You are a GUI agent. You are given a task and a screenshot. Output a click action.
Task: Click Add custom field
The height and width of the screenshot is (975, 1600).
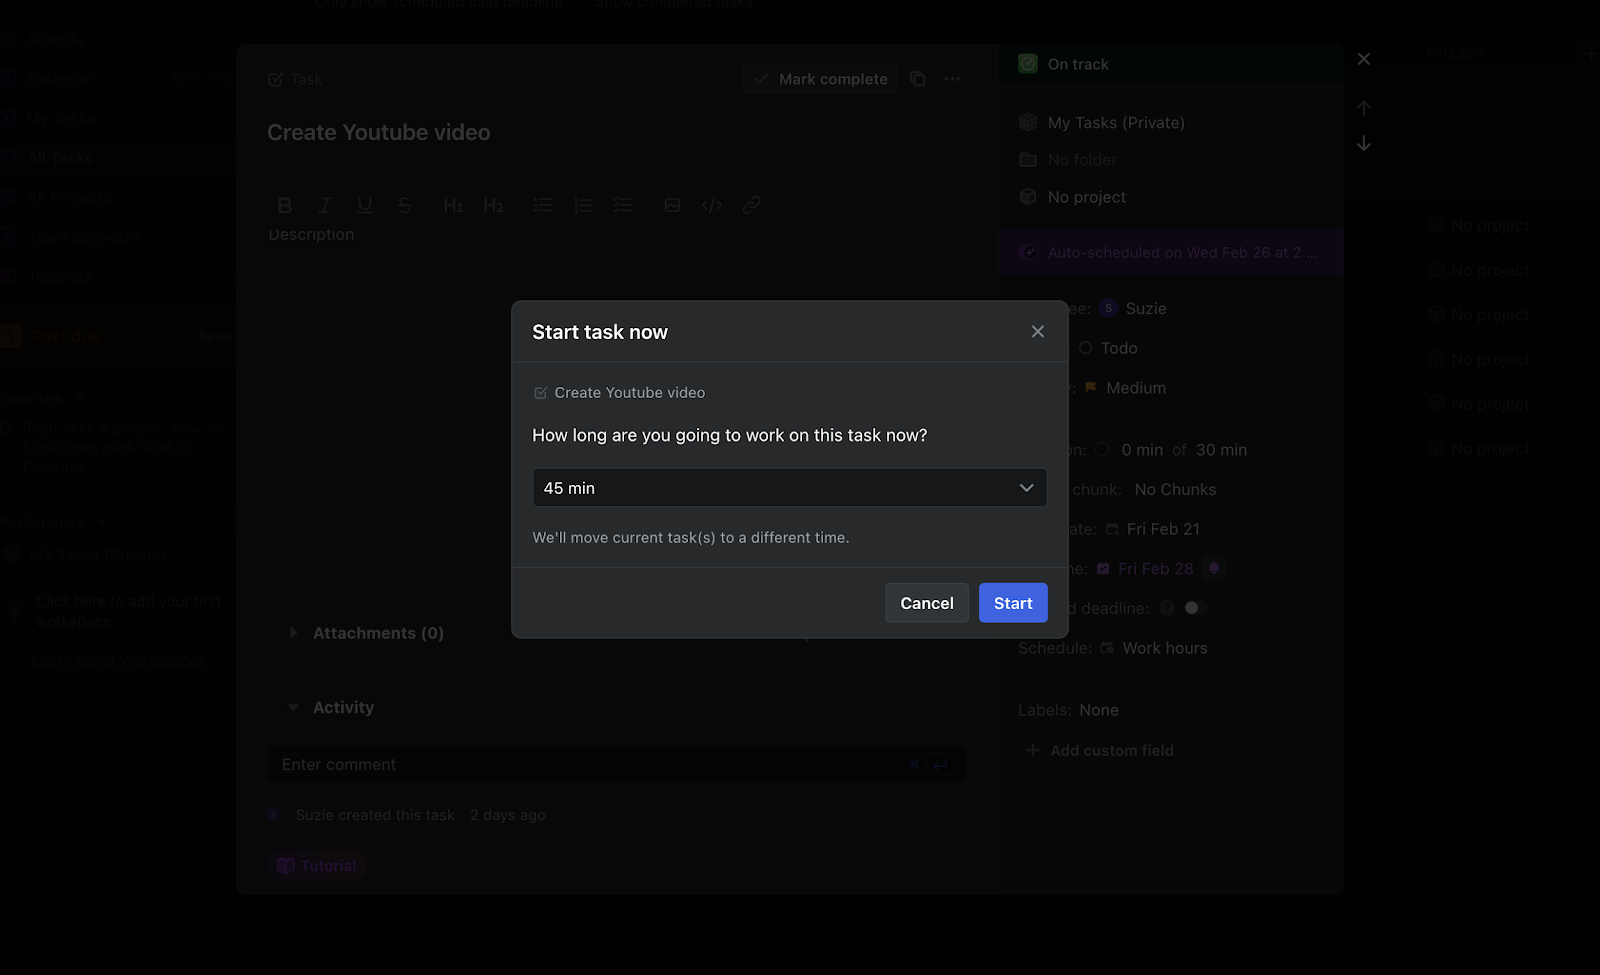pyautogui.click(x=1100, y=751)
